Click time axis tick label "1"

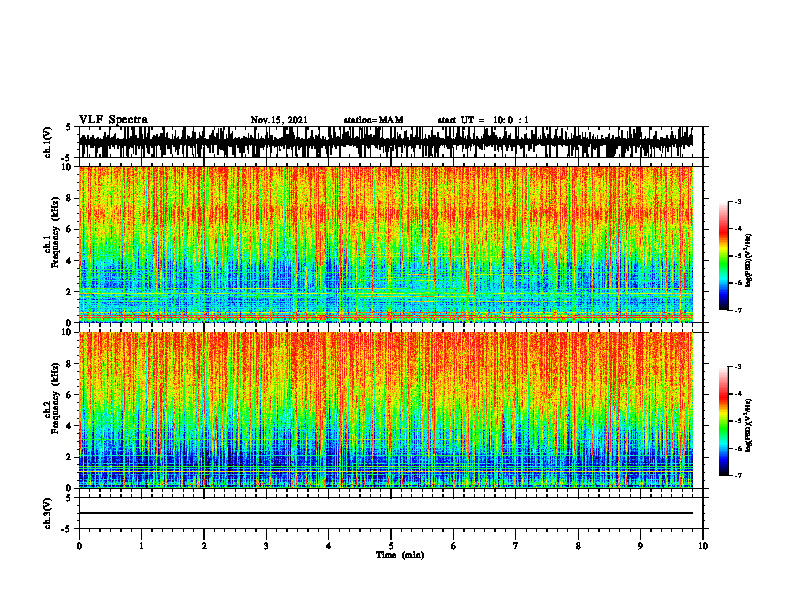coord(141,546)
